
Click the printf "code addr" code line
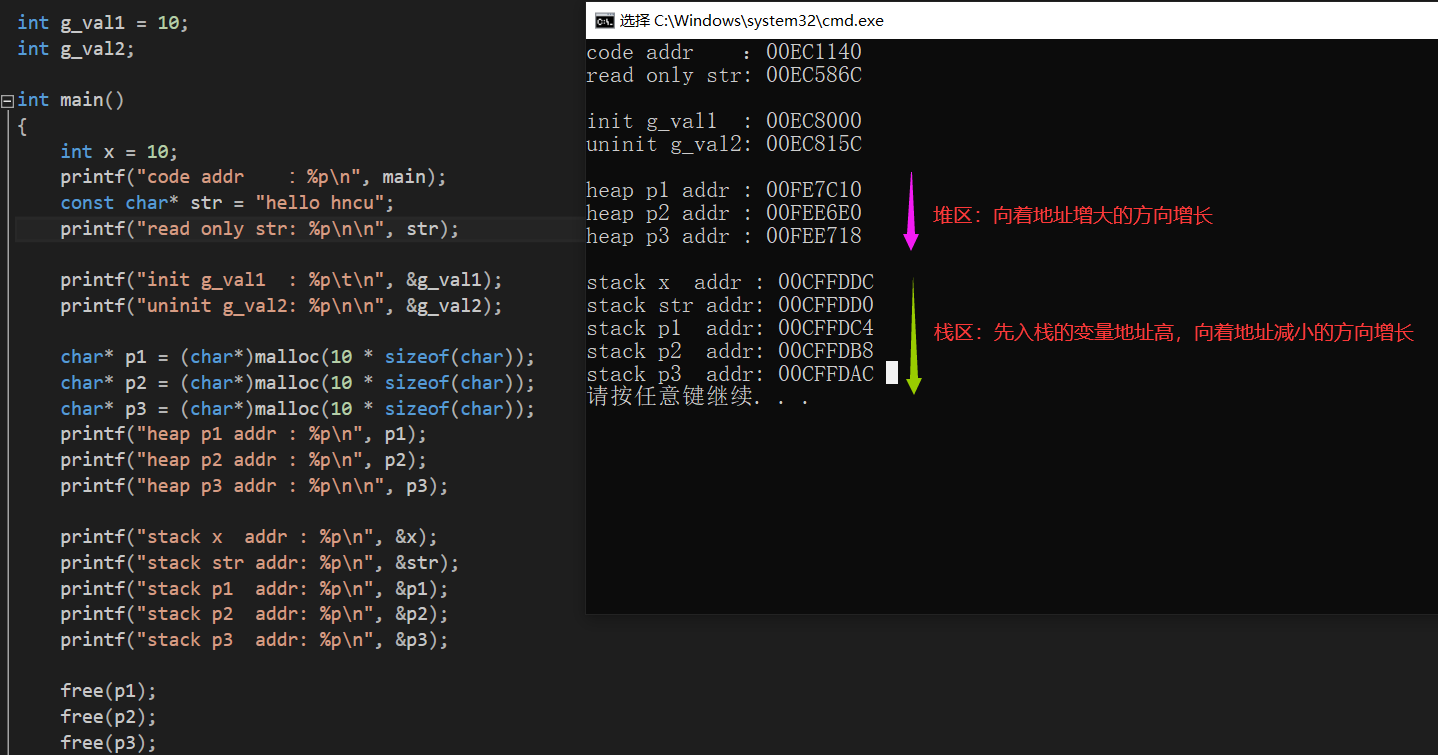tap(253, 177)
